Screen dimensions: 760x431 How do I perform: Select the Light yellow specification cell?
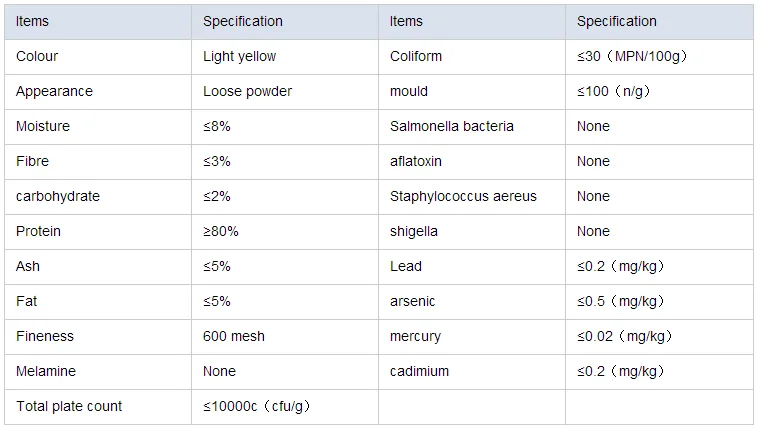(239, 56)
